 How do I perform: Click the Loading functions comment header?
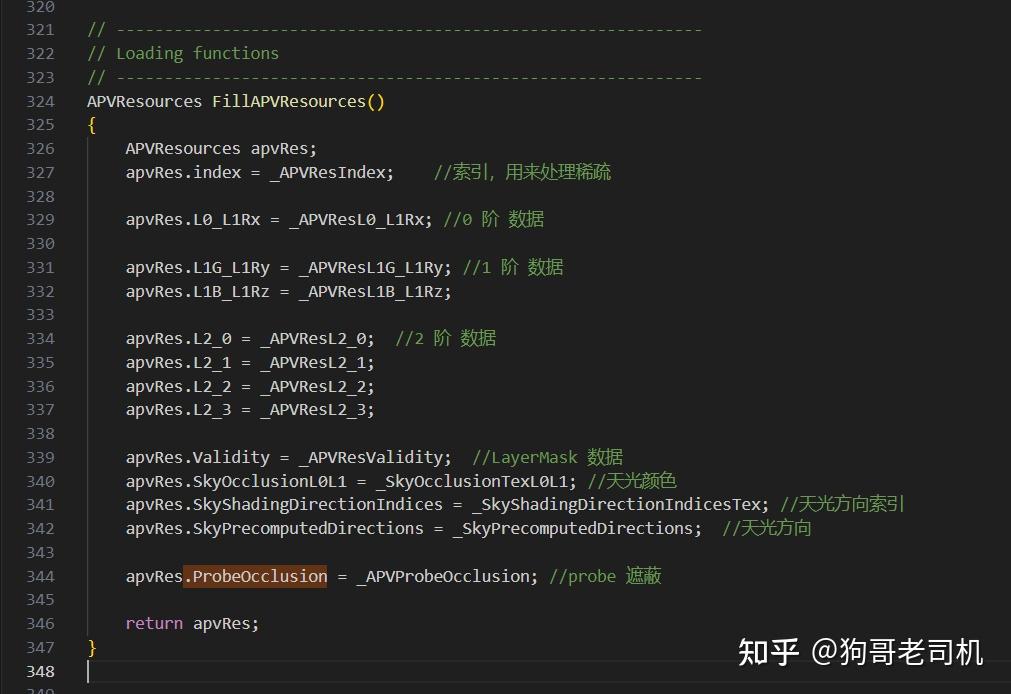click(182, 53)
